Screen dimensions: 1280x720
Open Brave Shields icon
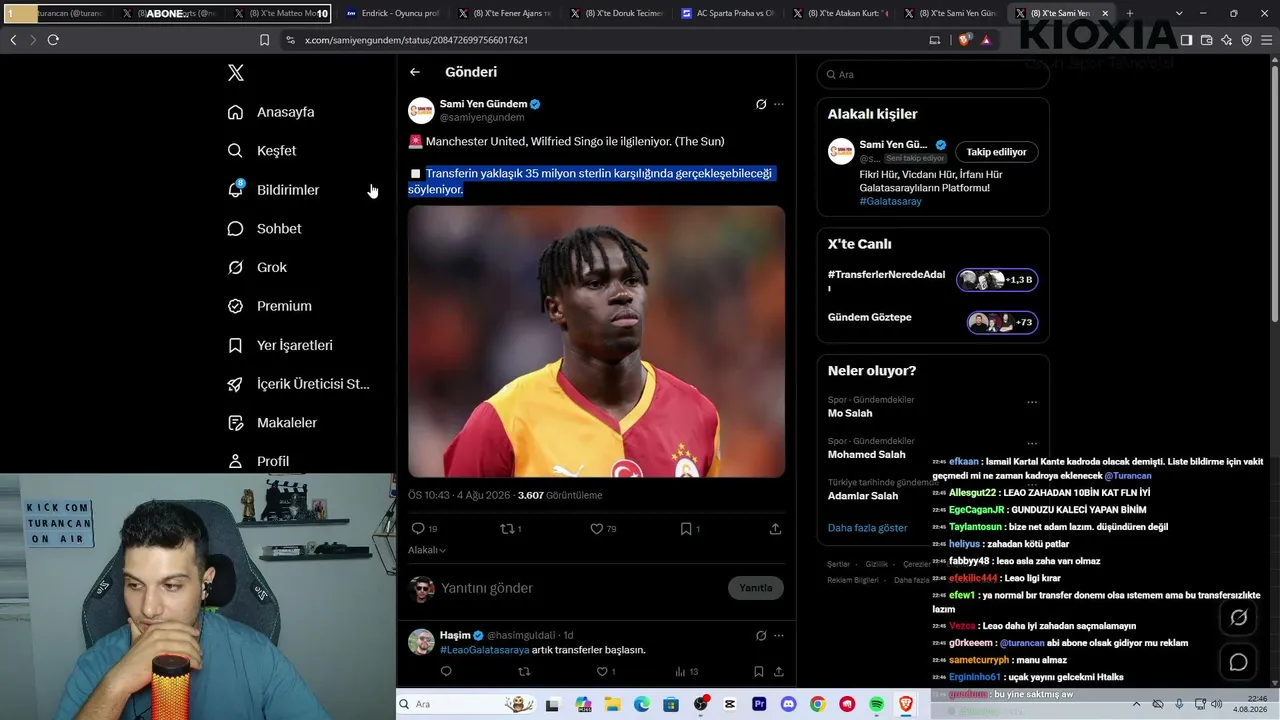tap(965, 40)
